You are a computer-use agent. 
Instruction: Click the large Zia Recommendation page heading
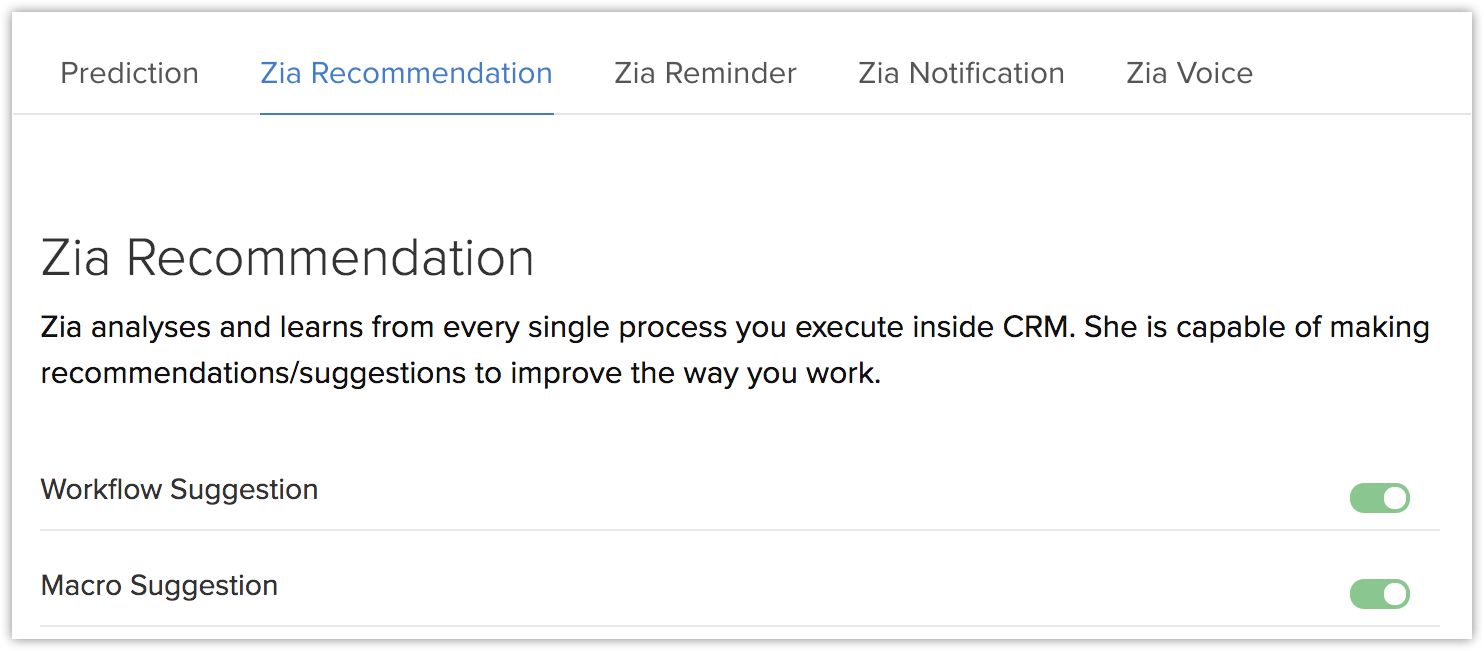click(287, 258)
